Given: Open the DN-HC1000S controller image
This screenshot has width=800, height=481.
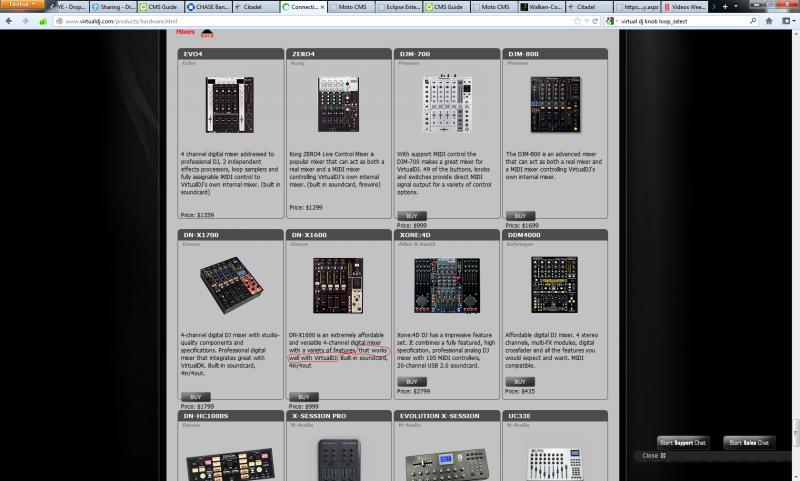Looking at the screenshot, I should (x=231, y=463).
